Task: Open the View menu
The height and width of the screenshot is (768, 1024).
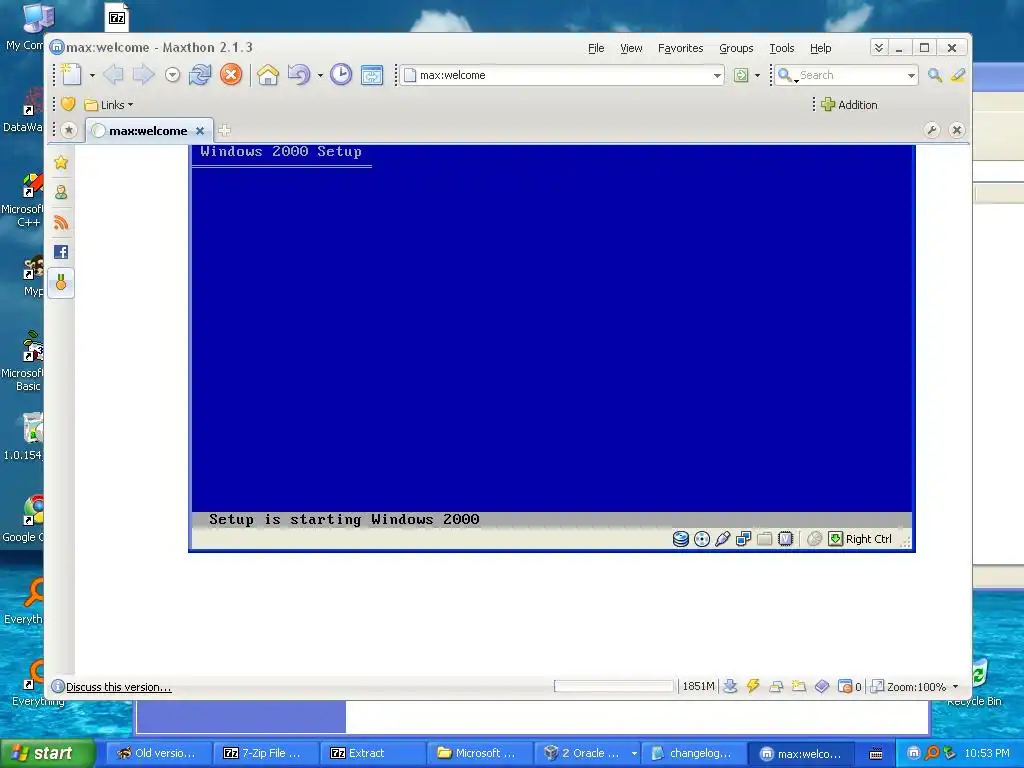Action: [631, 48]
